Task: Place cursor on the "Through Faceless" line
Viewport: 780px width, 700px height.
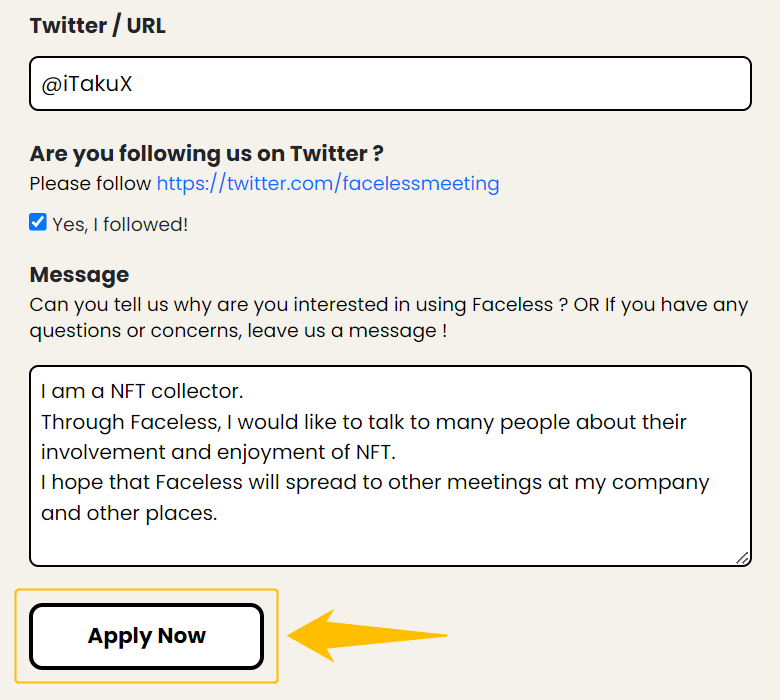Action: [364, 422]
